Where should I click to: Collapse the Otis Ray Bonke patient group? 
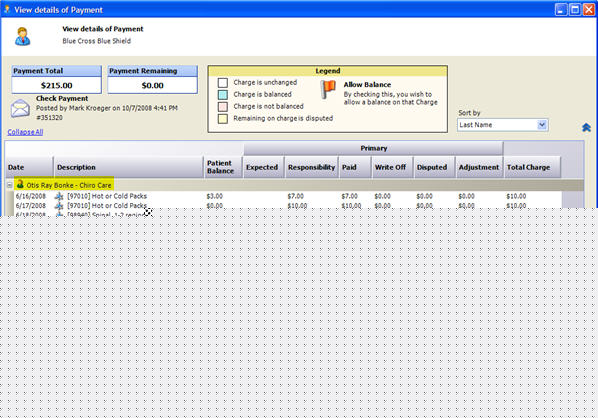click(x=10, y=185)
